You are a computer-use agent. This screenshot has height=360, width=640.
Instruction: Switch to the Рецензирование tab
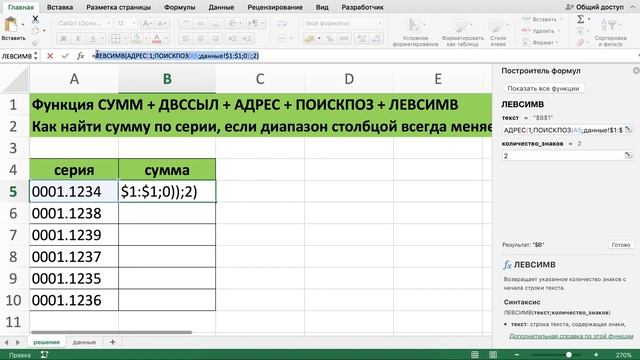coord(275,7)
